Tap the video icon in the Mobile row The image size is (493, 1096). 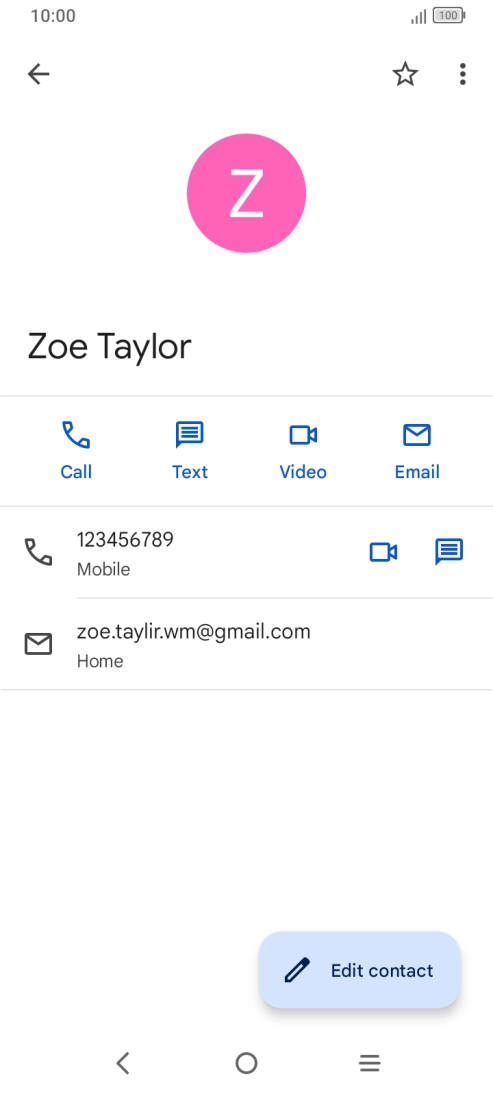(383, 552)
